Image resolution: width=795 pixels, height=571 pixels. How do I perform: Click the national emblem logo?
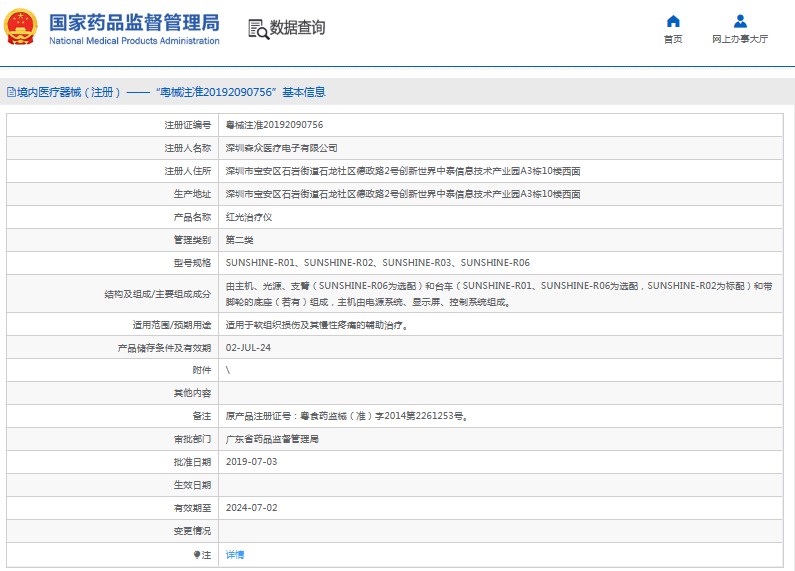pos(21,27)
